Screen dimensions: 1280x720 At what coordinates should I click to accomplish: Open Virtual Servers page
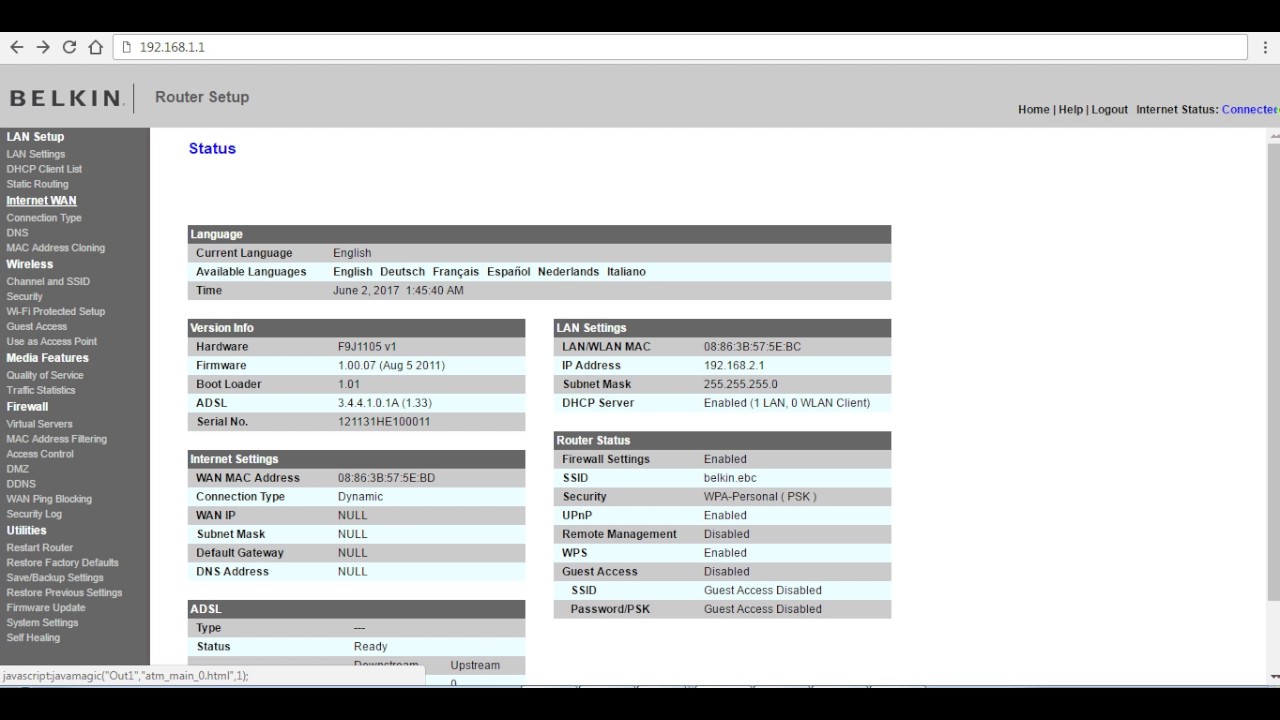pos(39,424)
